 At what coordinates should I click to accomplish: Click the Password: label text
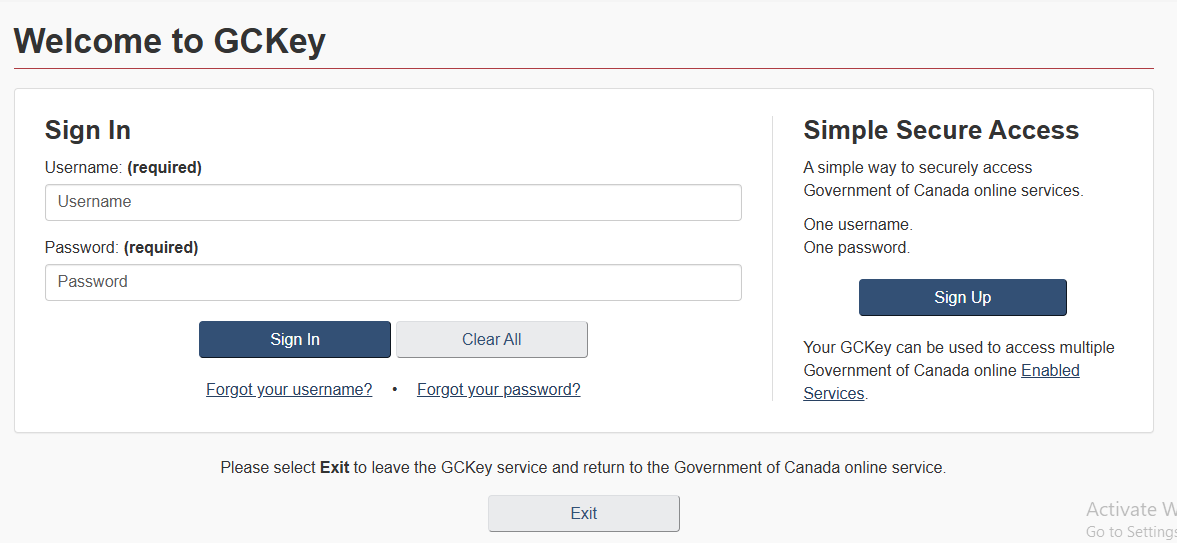[82, 248]
